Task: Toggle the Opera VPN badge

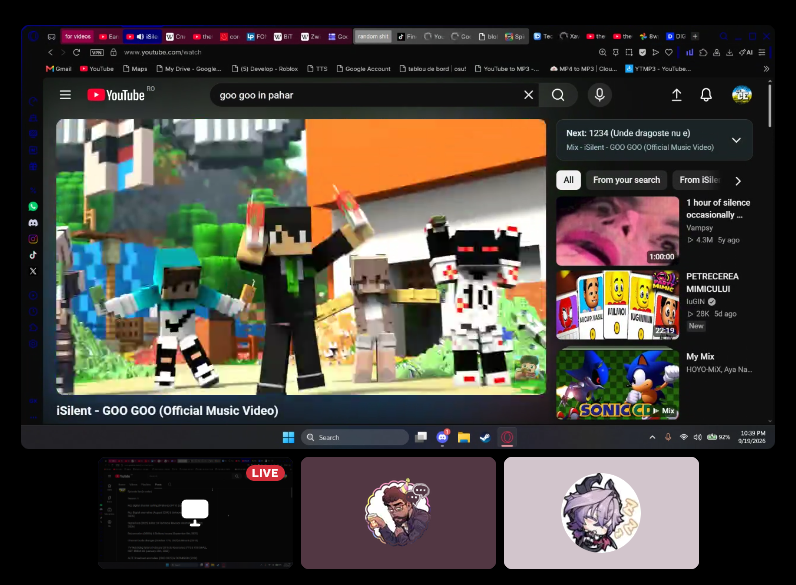Action: coord(96,52)
